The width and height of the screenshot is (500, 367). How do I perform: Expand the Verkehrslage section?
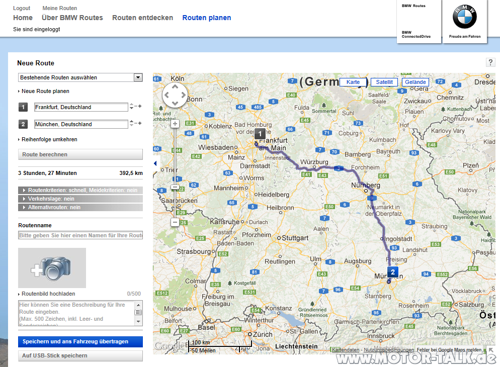click(80, 199)
